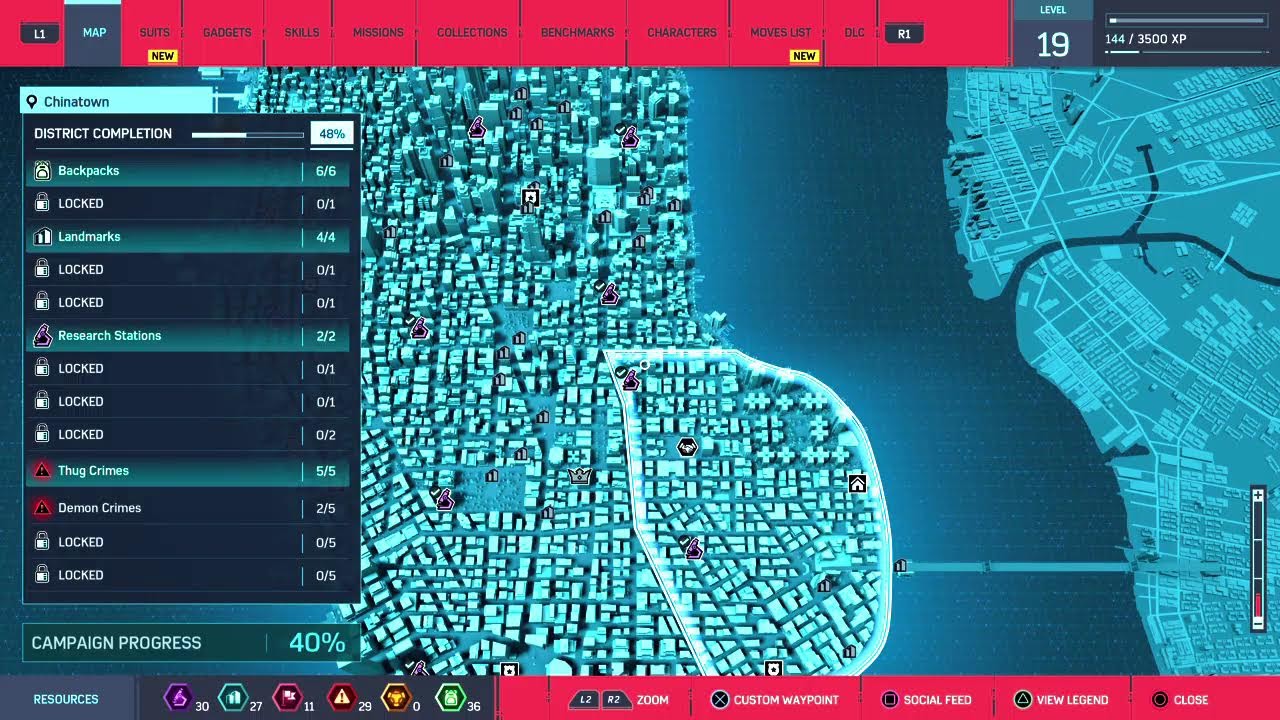Image resolution: width=1280 pixels, height=720 pixels.
Task: Click the landmark marker on the bridge
Action: coord(900,566)
